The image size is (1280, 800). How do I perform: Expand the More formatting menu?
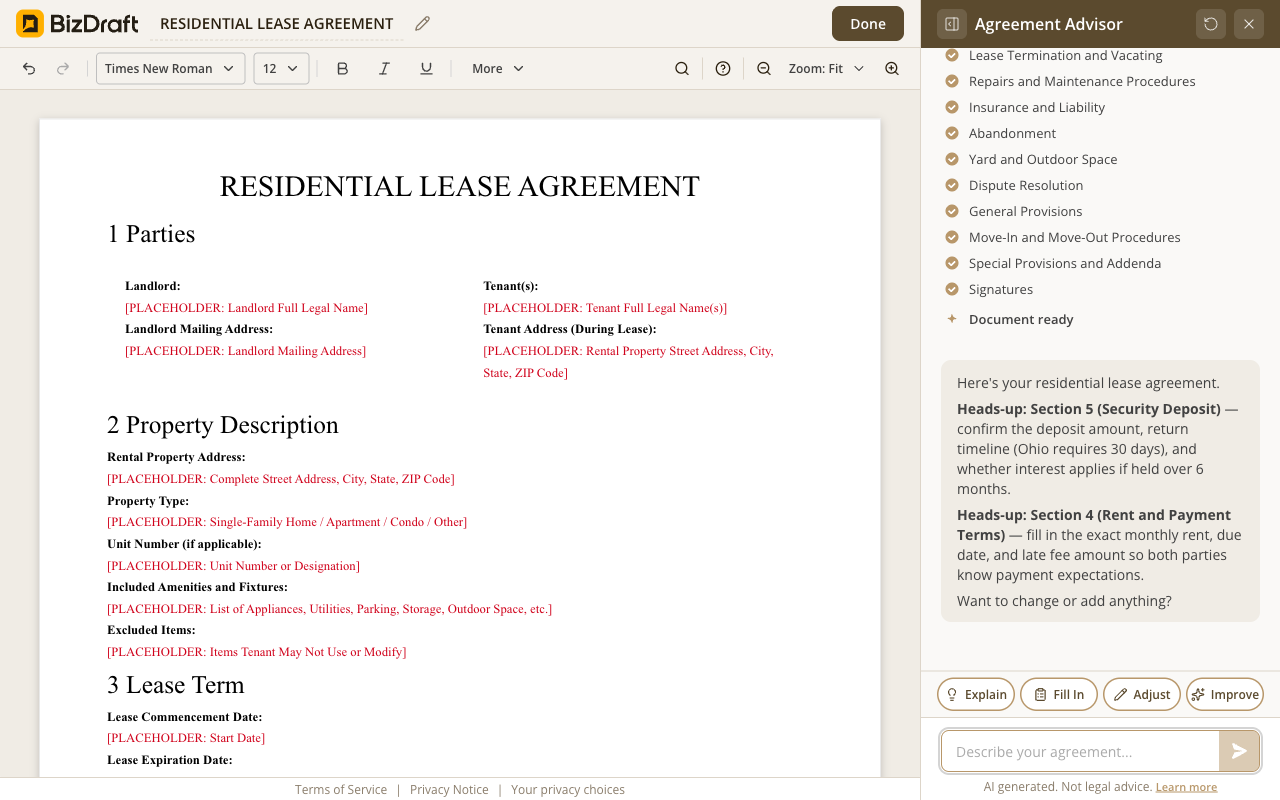pos(498,68)
